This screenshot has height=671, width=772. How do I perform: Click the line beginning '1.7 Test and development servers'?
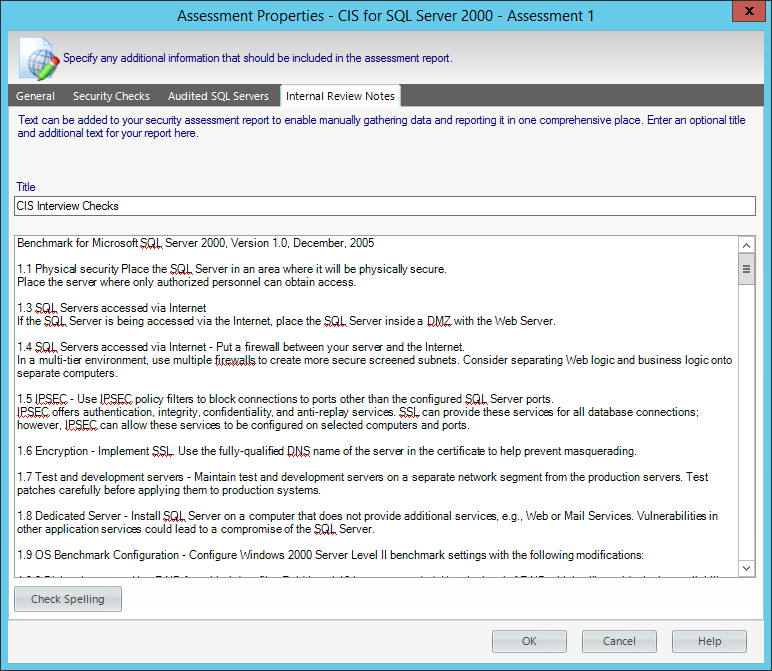pos(362,477)
